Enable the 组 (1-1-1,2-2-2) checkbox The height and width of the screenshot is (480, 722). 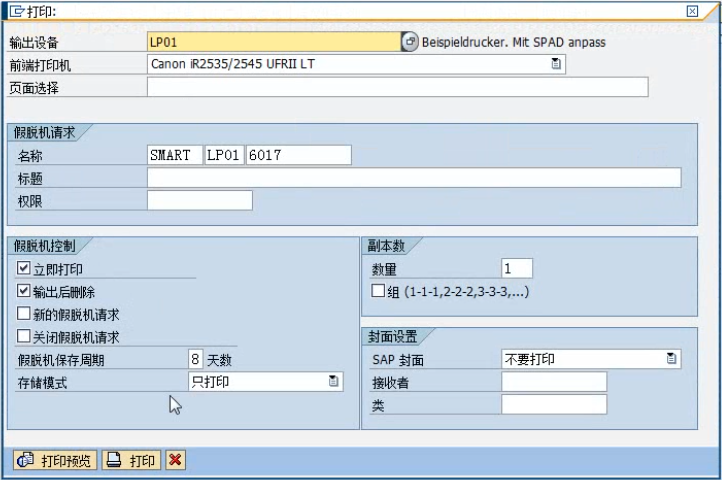tap(378, 291)
